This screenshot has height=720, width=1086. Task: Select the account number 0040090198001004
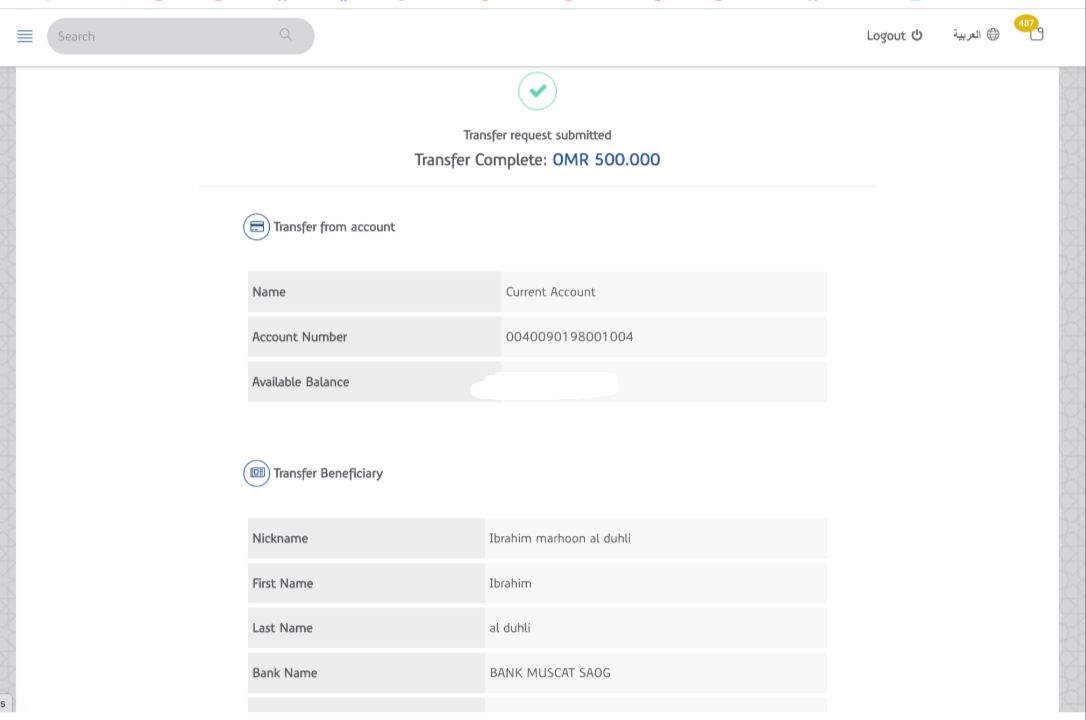[569, 337]
